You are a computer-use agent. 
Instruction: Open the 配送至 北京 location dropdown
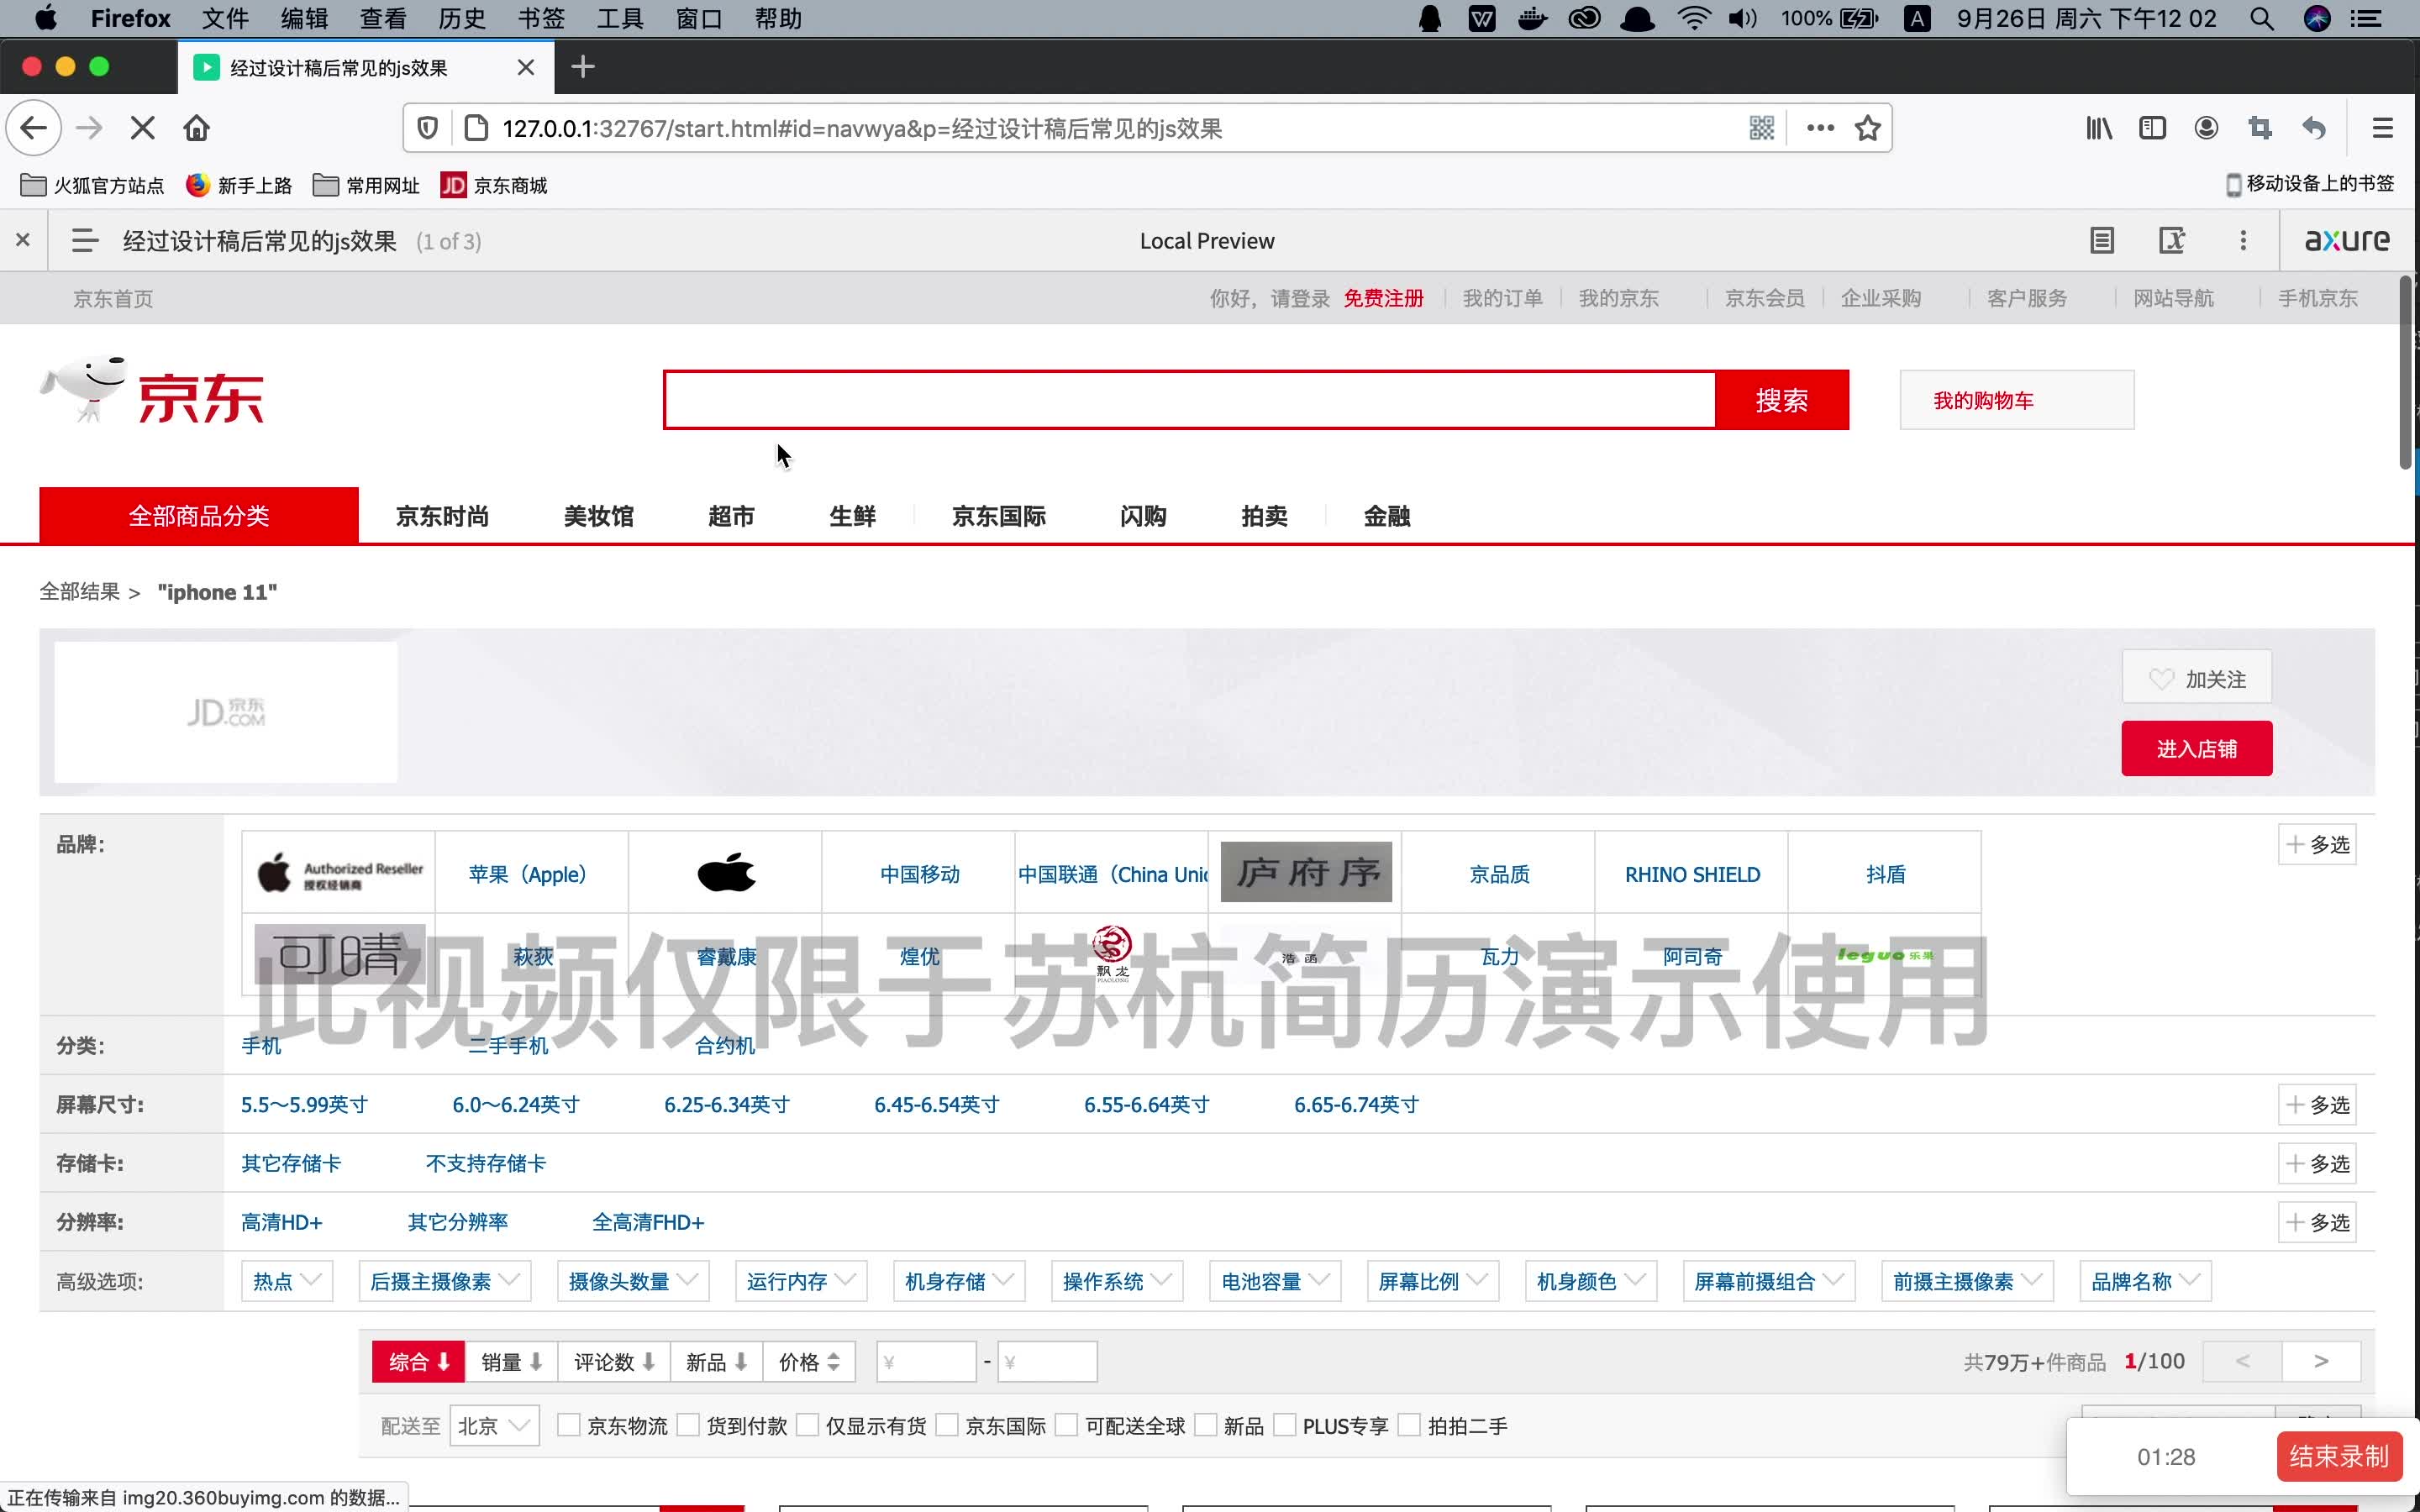coord(494,1425)
